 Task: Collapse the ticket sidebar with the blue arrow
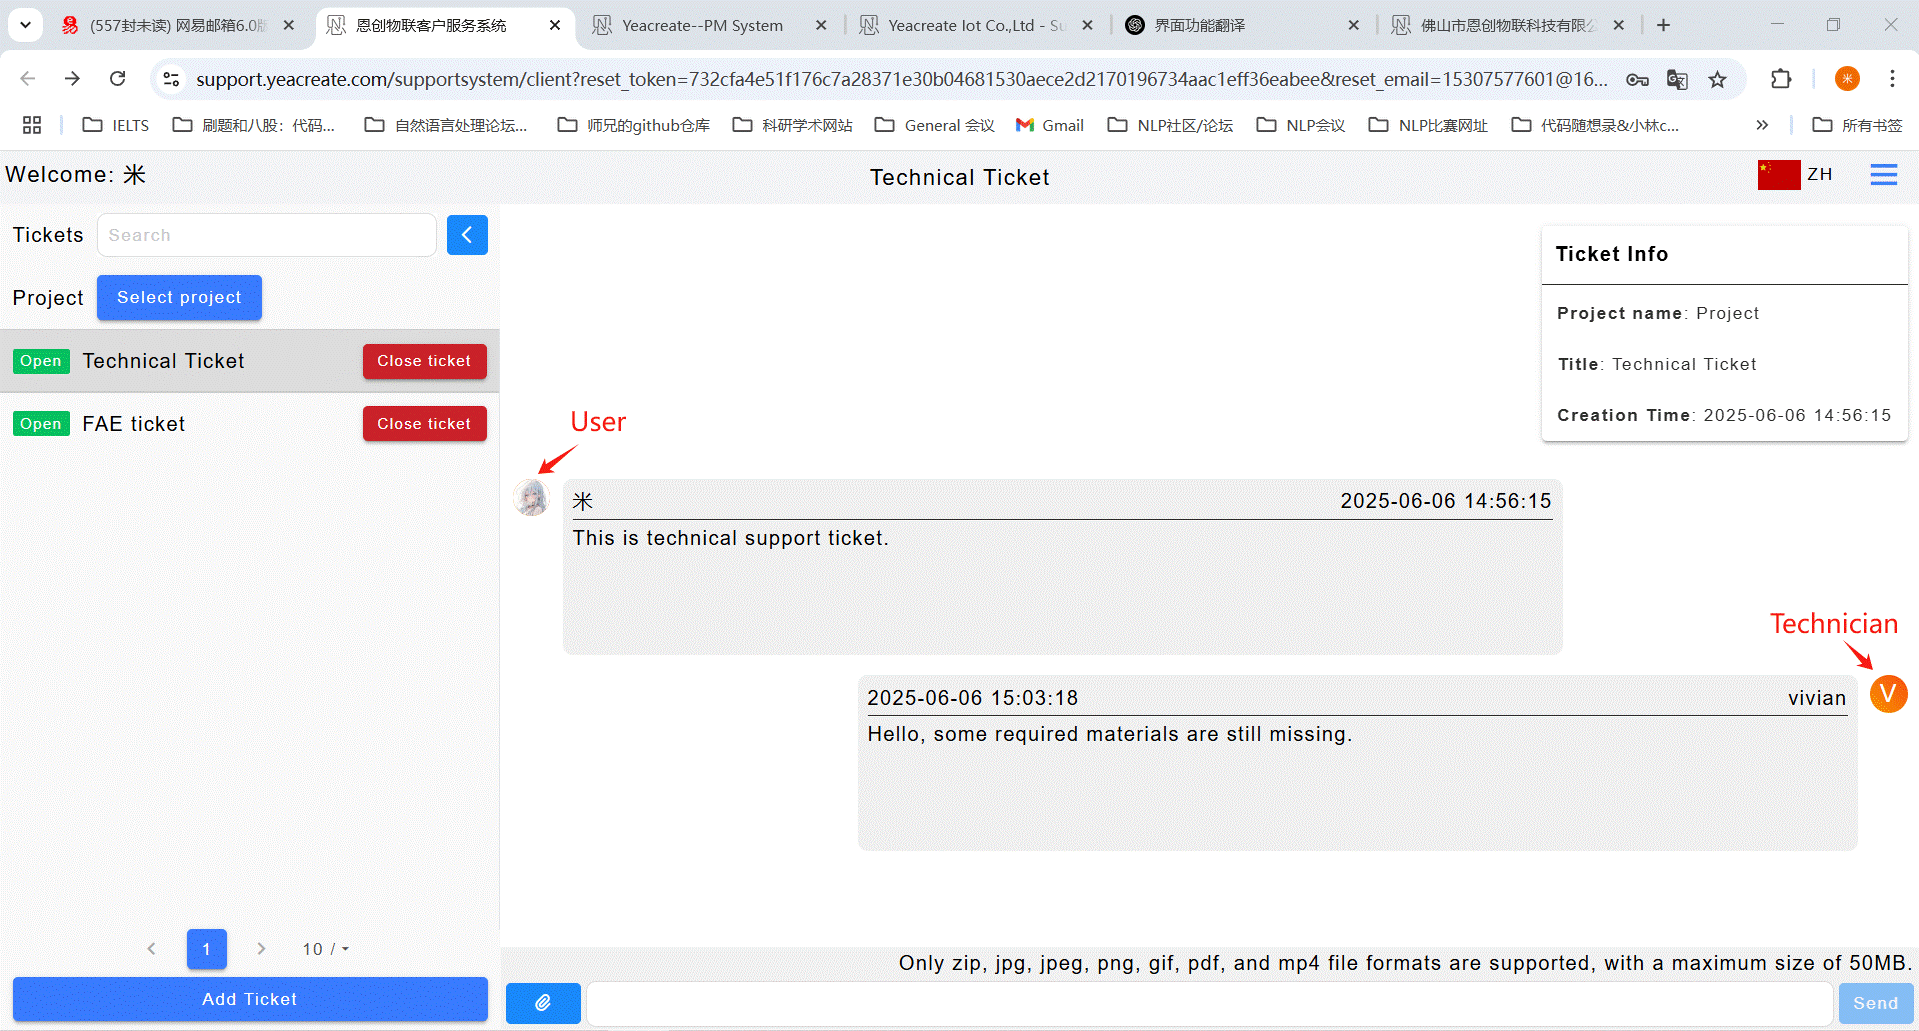pos(467,235)
